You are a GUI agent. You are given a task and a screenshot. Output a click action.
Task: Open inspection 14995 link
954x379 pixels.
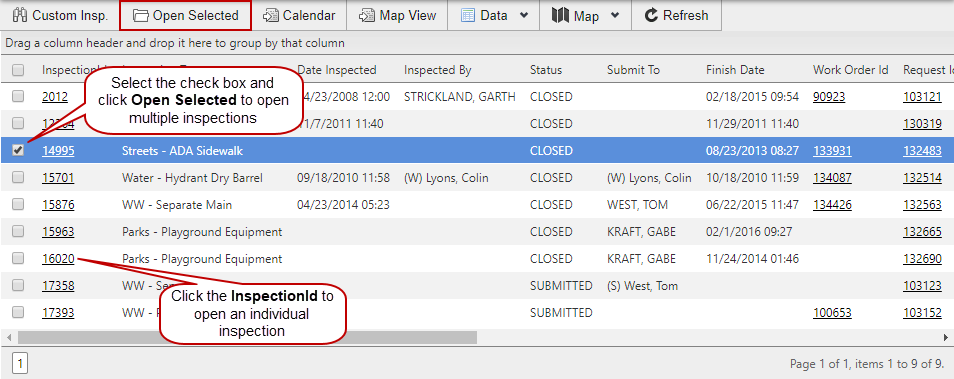click(x=58, y=150)
